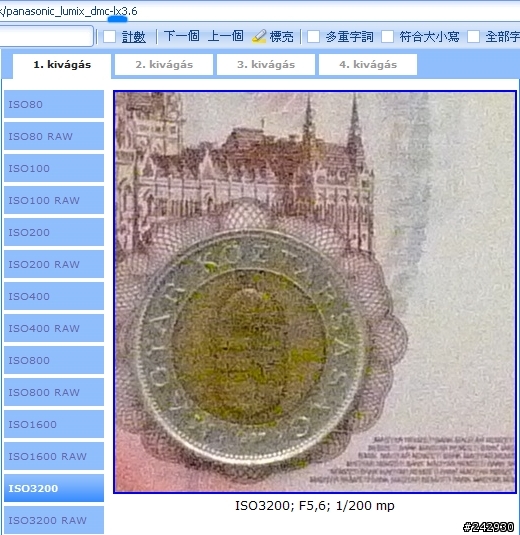This screenshot has height=535, width=520.
Task: Focus the find text input field
Action: click(x=46, y=36)
